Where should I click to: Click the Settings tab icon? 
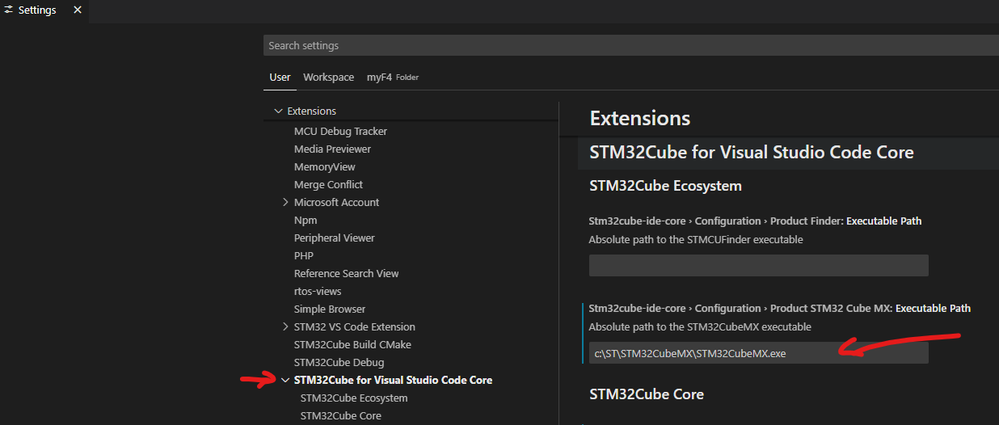click(9, 10)
